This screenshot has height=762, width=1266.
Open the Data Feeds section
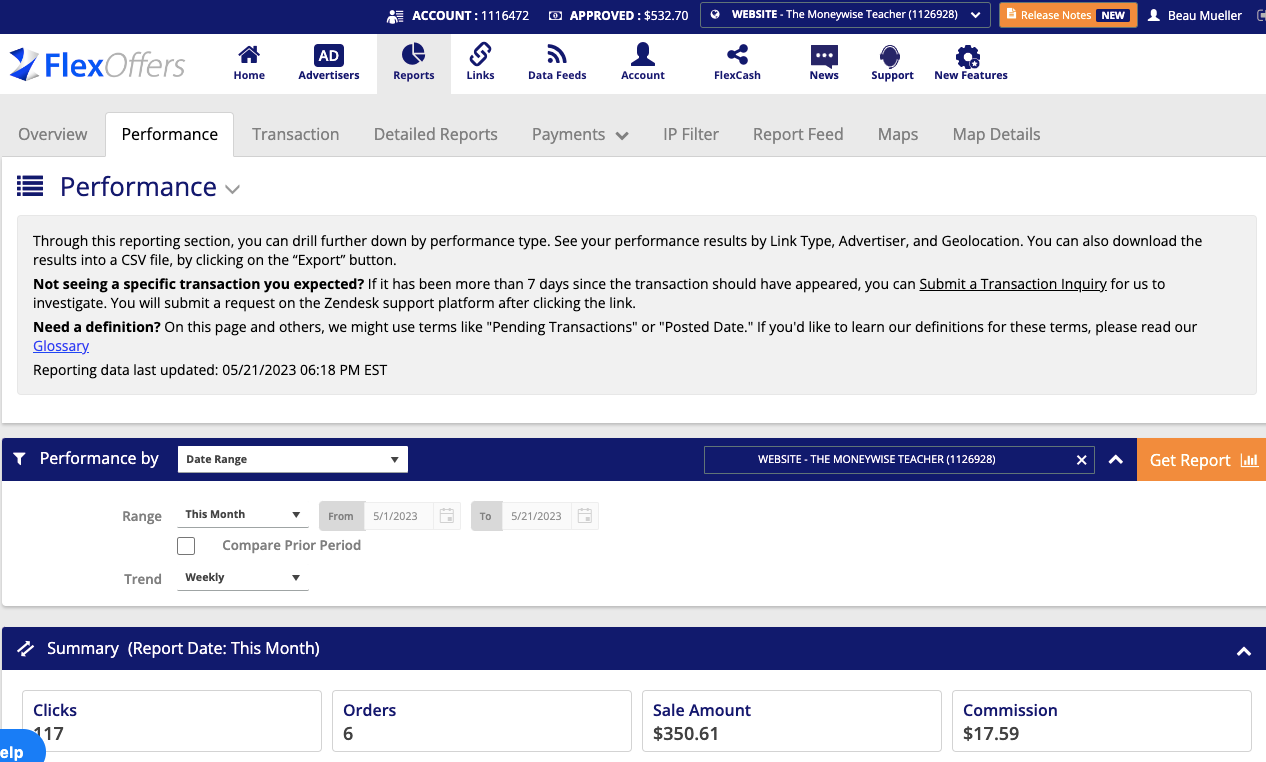(x=557, y=63)
